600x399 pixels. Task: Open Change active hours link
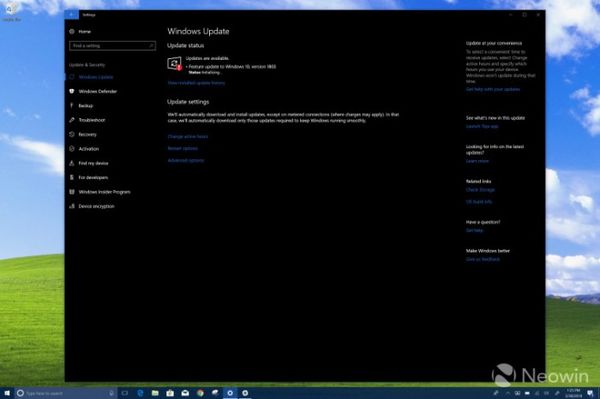click(188, 137)
